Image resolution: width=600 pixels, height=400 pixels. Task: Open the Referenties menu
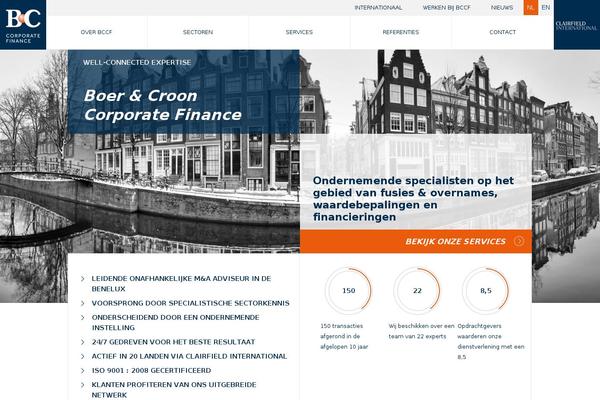pyautogui.click(x=401, y=32)
